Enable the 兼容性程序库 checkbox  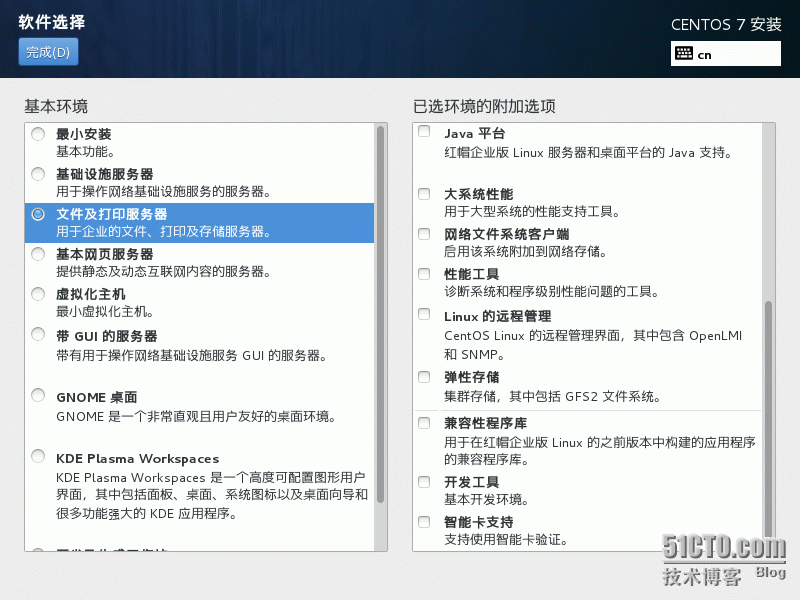pos(424,423)
